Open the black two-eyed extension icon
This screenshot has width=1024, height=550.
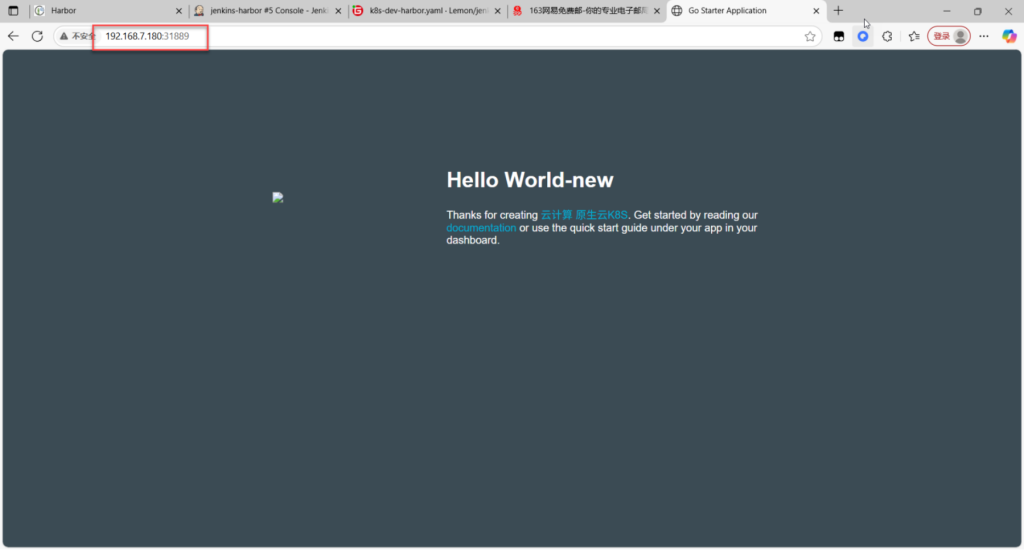(840, 36)
